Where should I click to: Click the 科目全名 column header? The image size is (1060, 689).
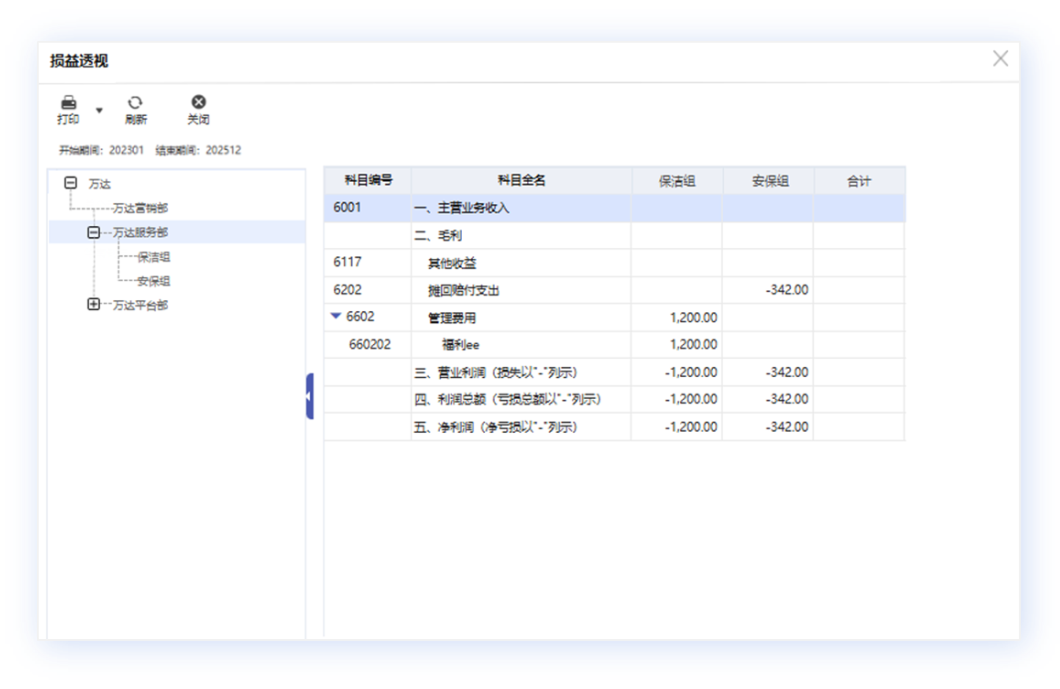[x=521, y=181]
